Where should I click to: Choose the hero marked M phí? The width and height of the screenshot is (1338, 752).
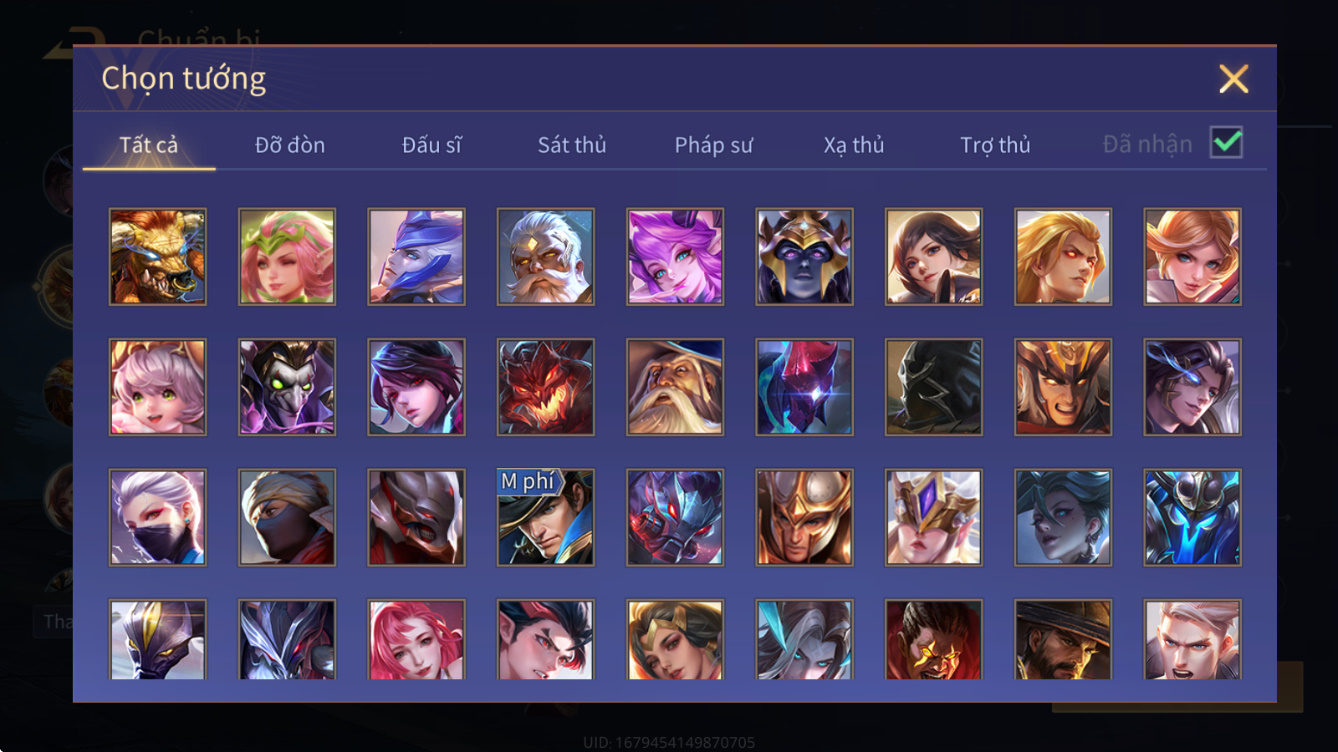[x=545, y=518]
